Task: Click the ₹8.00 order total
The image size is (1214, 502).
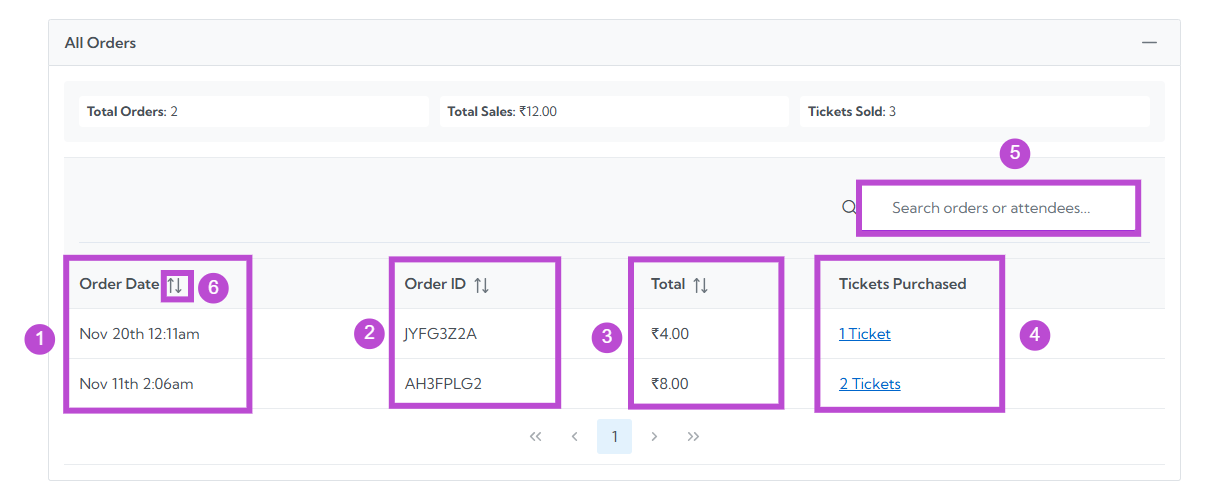Action: 669,384
